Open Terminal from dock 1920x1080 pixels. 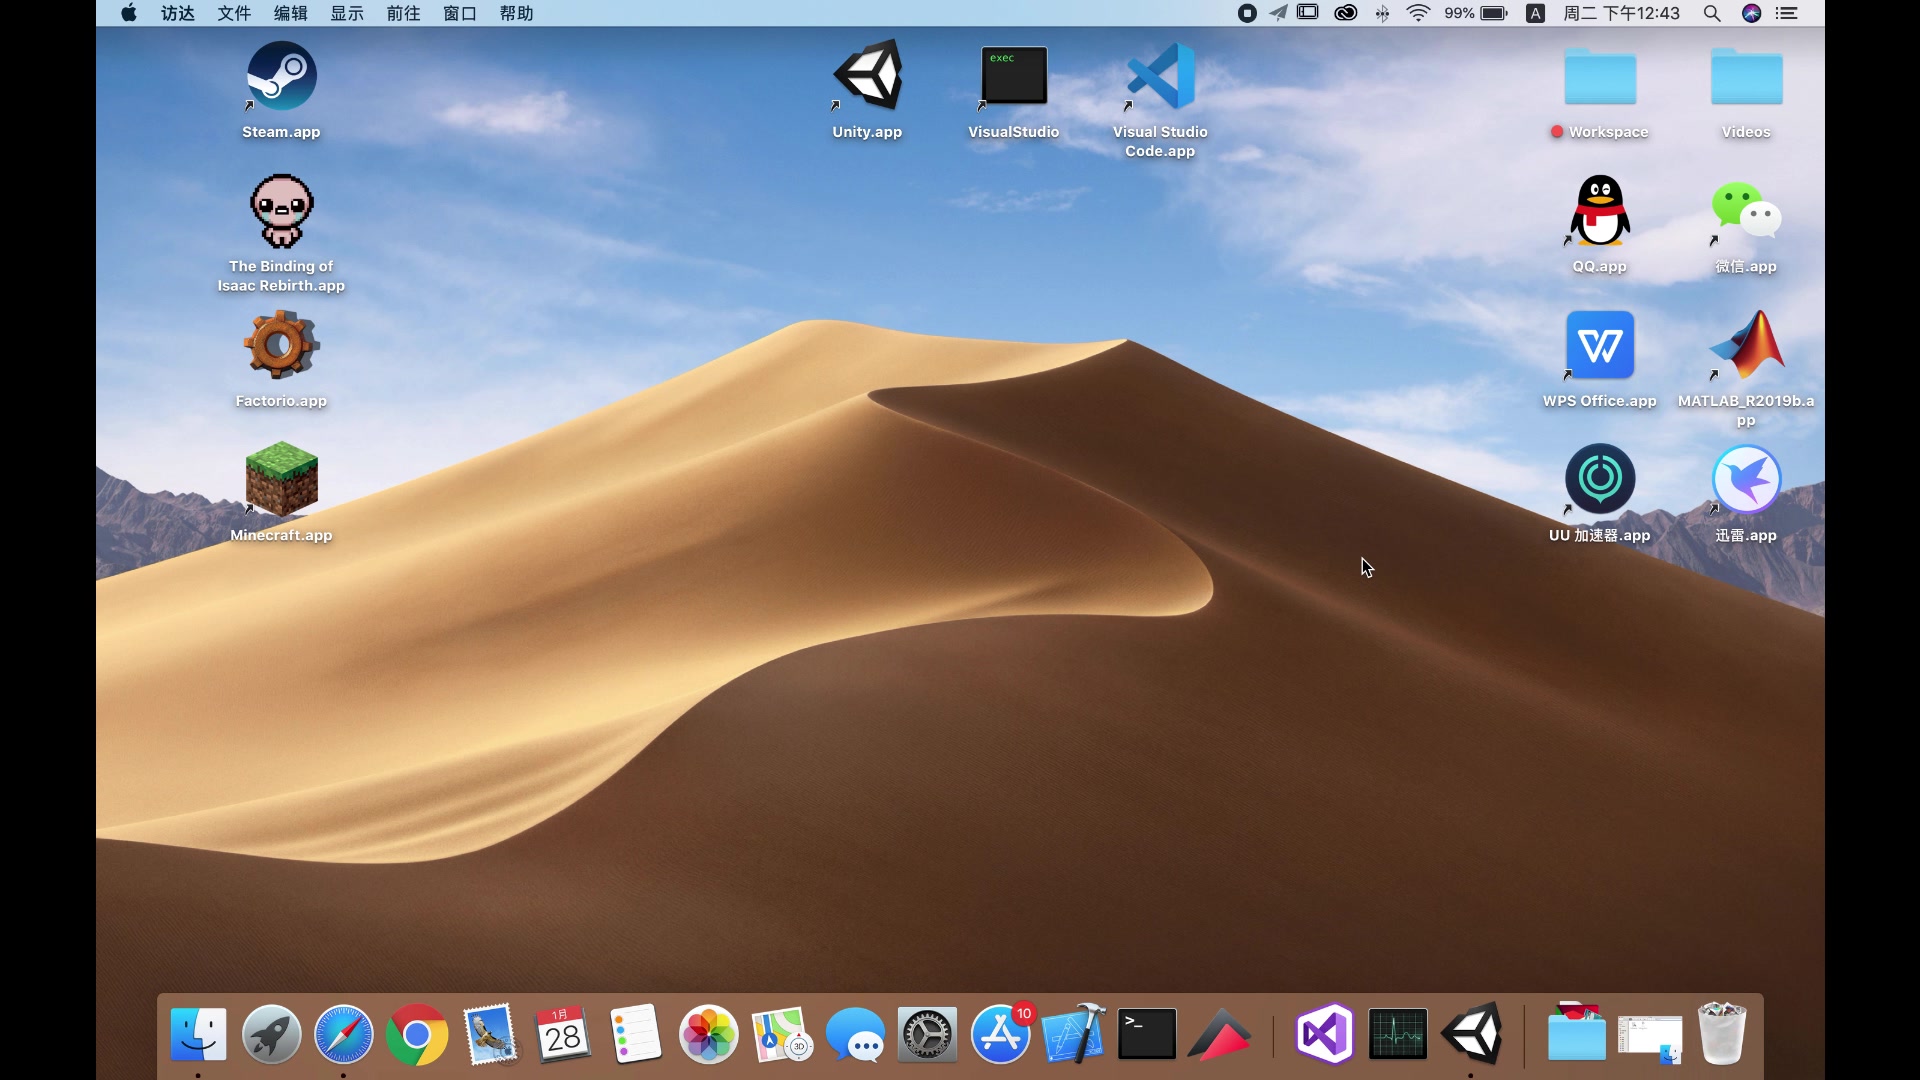(1146, 1034)
